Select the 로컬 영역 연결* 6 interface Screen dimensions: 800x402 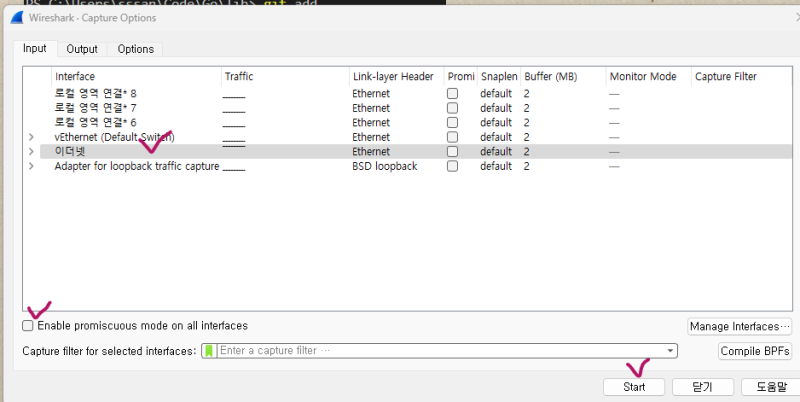[95, 122]
